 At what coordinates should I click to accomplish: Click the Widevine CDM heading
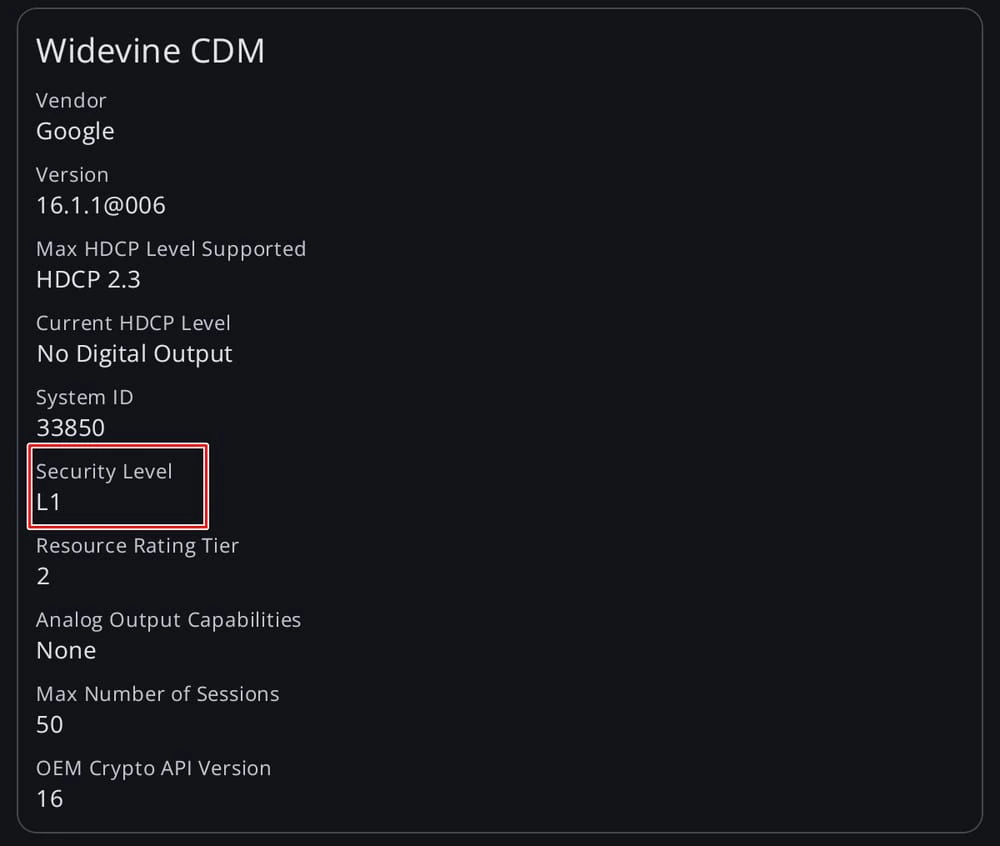[150, 51]
